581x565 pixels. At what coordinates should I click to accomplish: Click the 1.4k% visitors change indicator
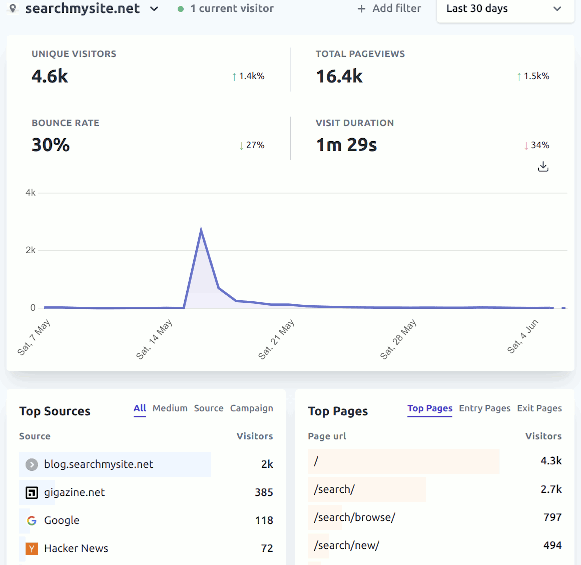pyautogui.click(x=248, y=76)
